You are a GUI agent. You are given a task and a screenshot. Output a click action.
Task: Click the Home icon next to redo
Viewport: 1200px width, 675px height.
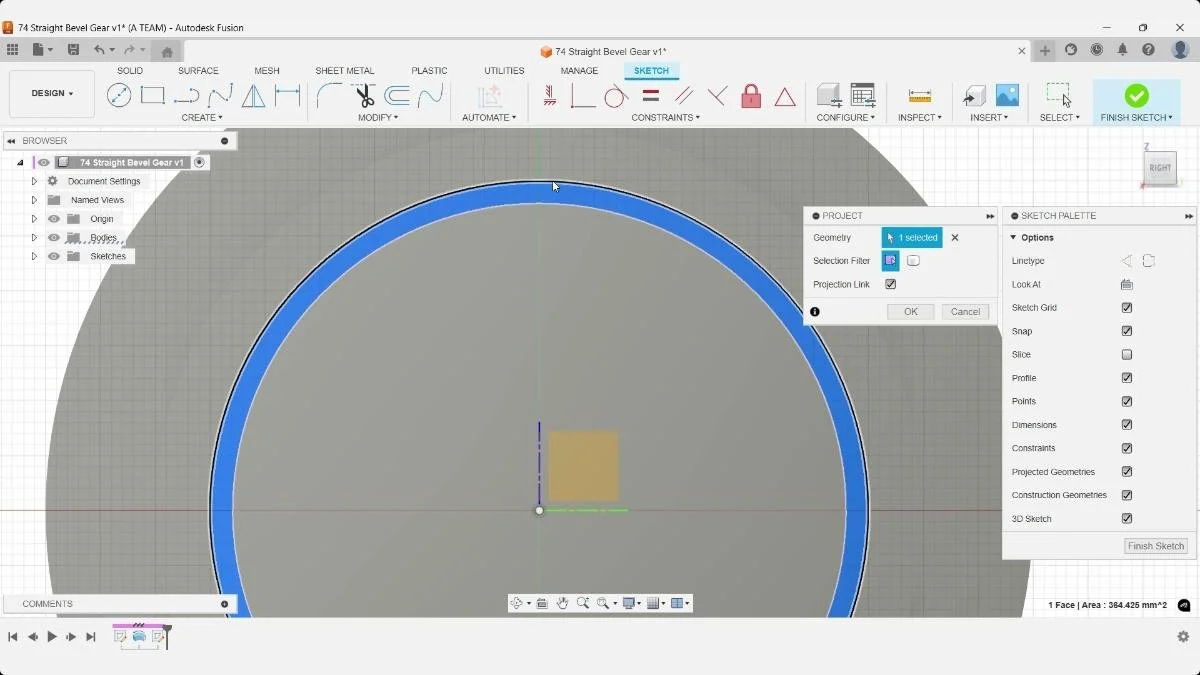(167, 51)
